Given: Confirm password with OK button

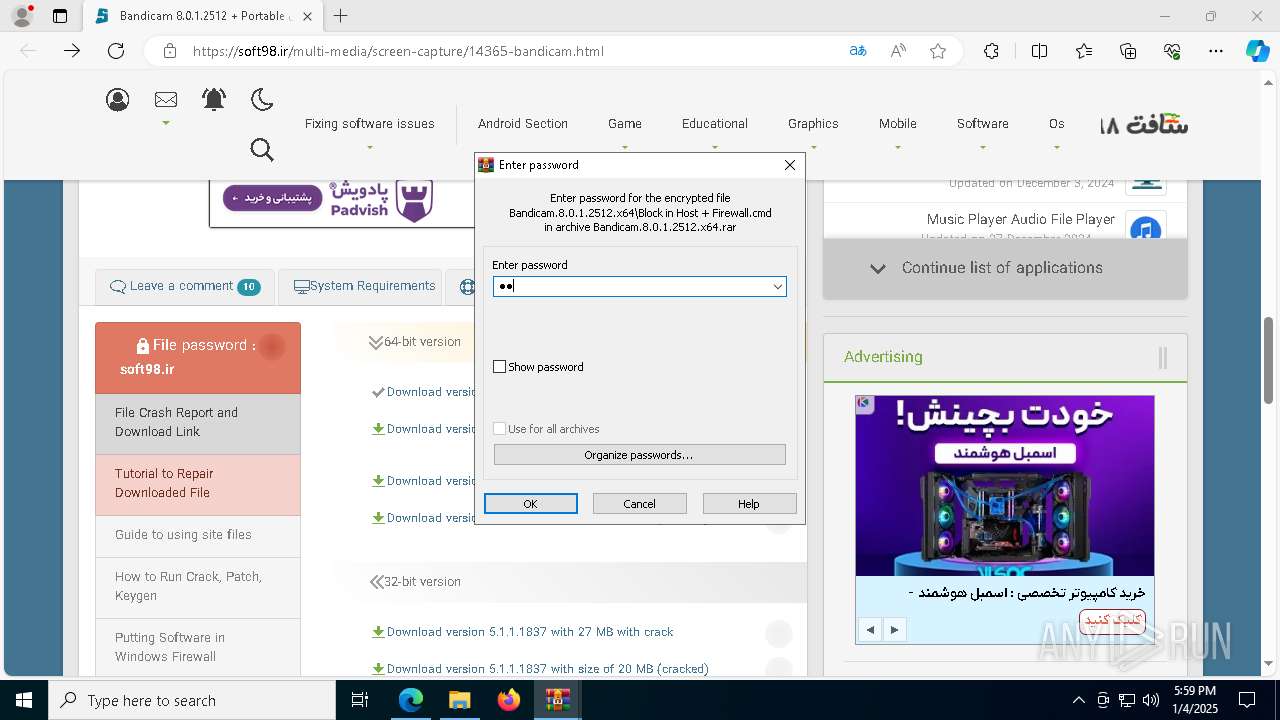Looking at the screenshot, I should 531,504.
